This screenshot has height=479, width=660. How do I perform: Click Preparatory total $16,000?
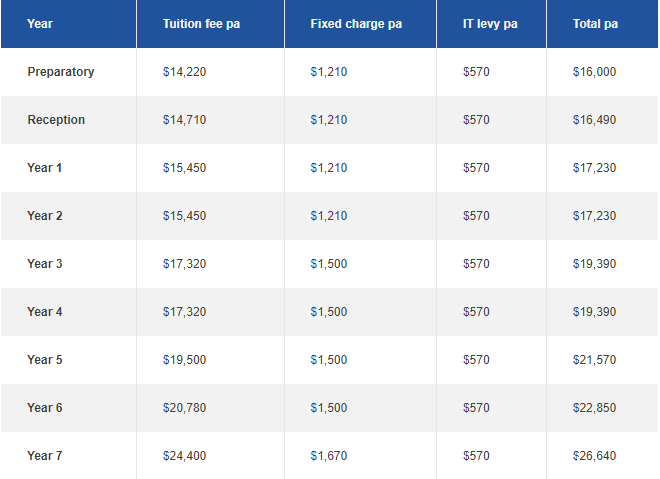point(594,72)
